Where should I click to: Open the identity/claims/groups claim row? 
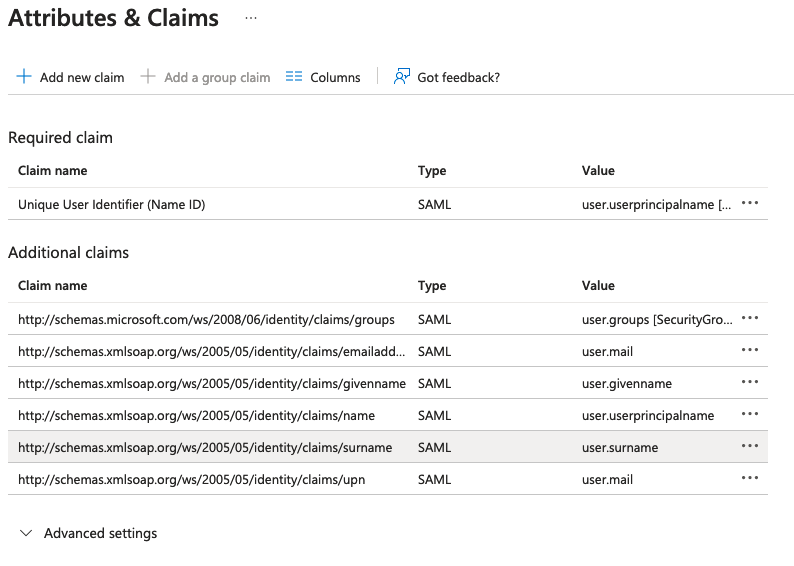point(206,320)
